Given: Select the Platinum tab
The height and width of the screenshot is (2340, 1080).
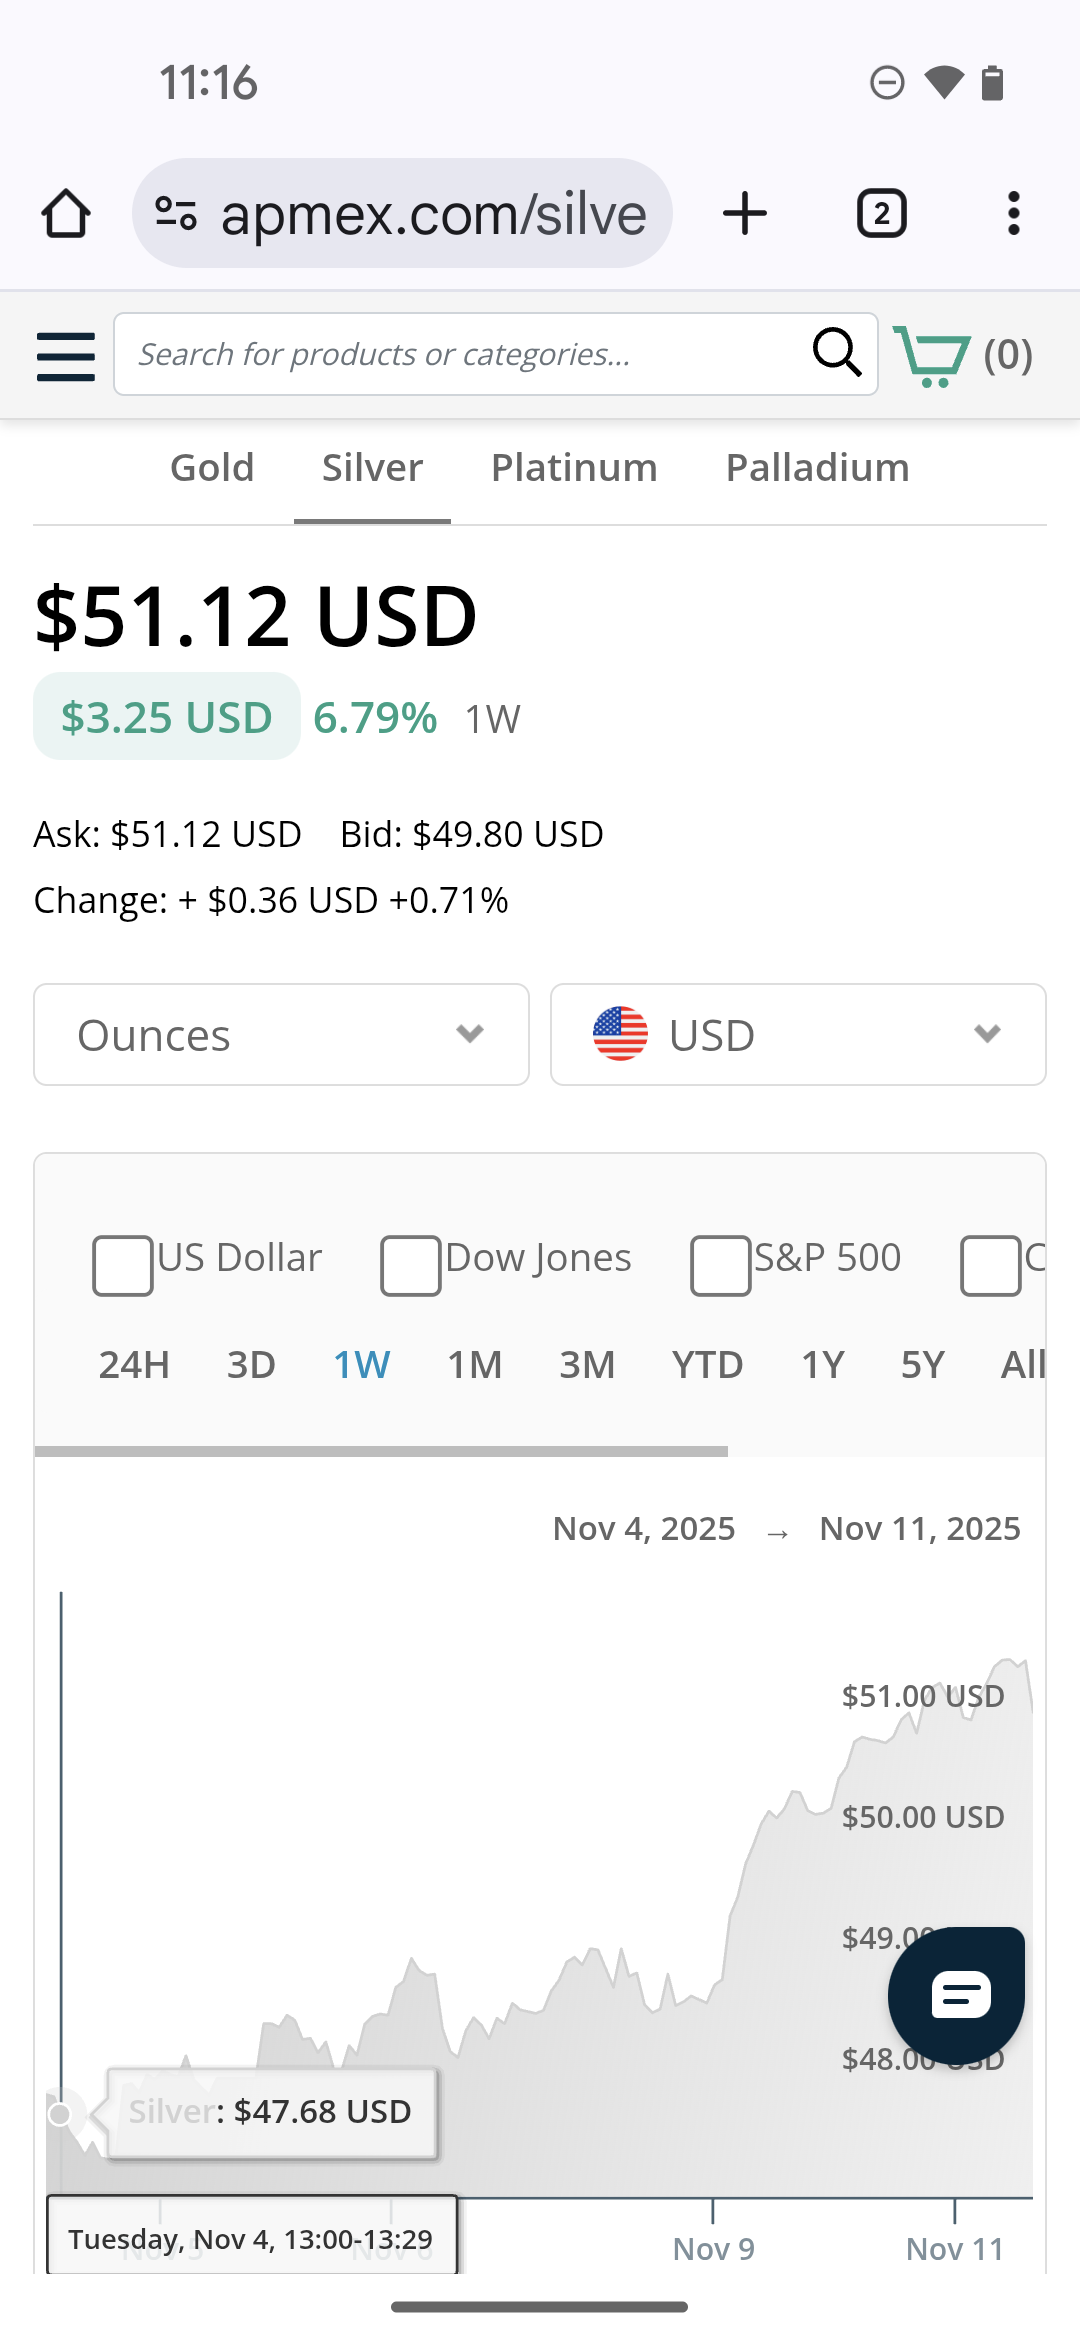Looking at the screenshot, I should point(574,468).
